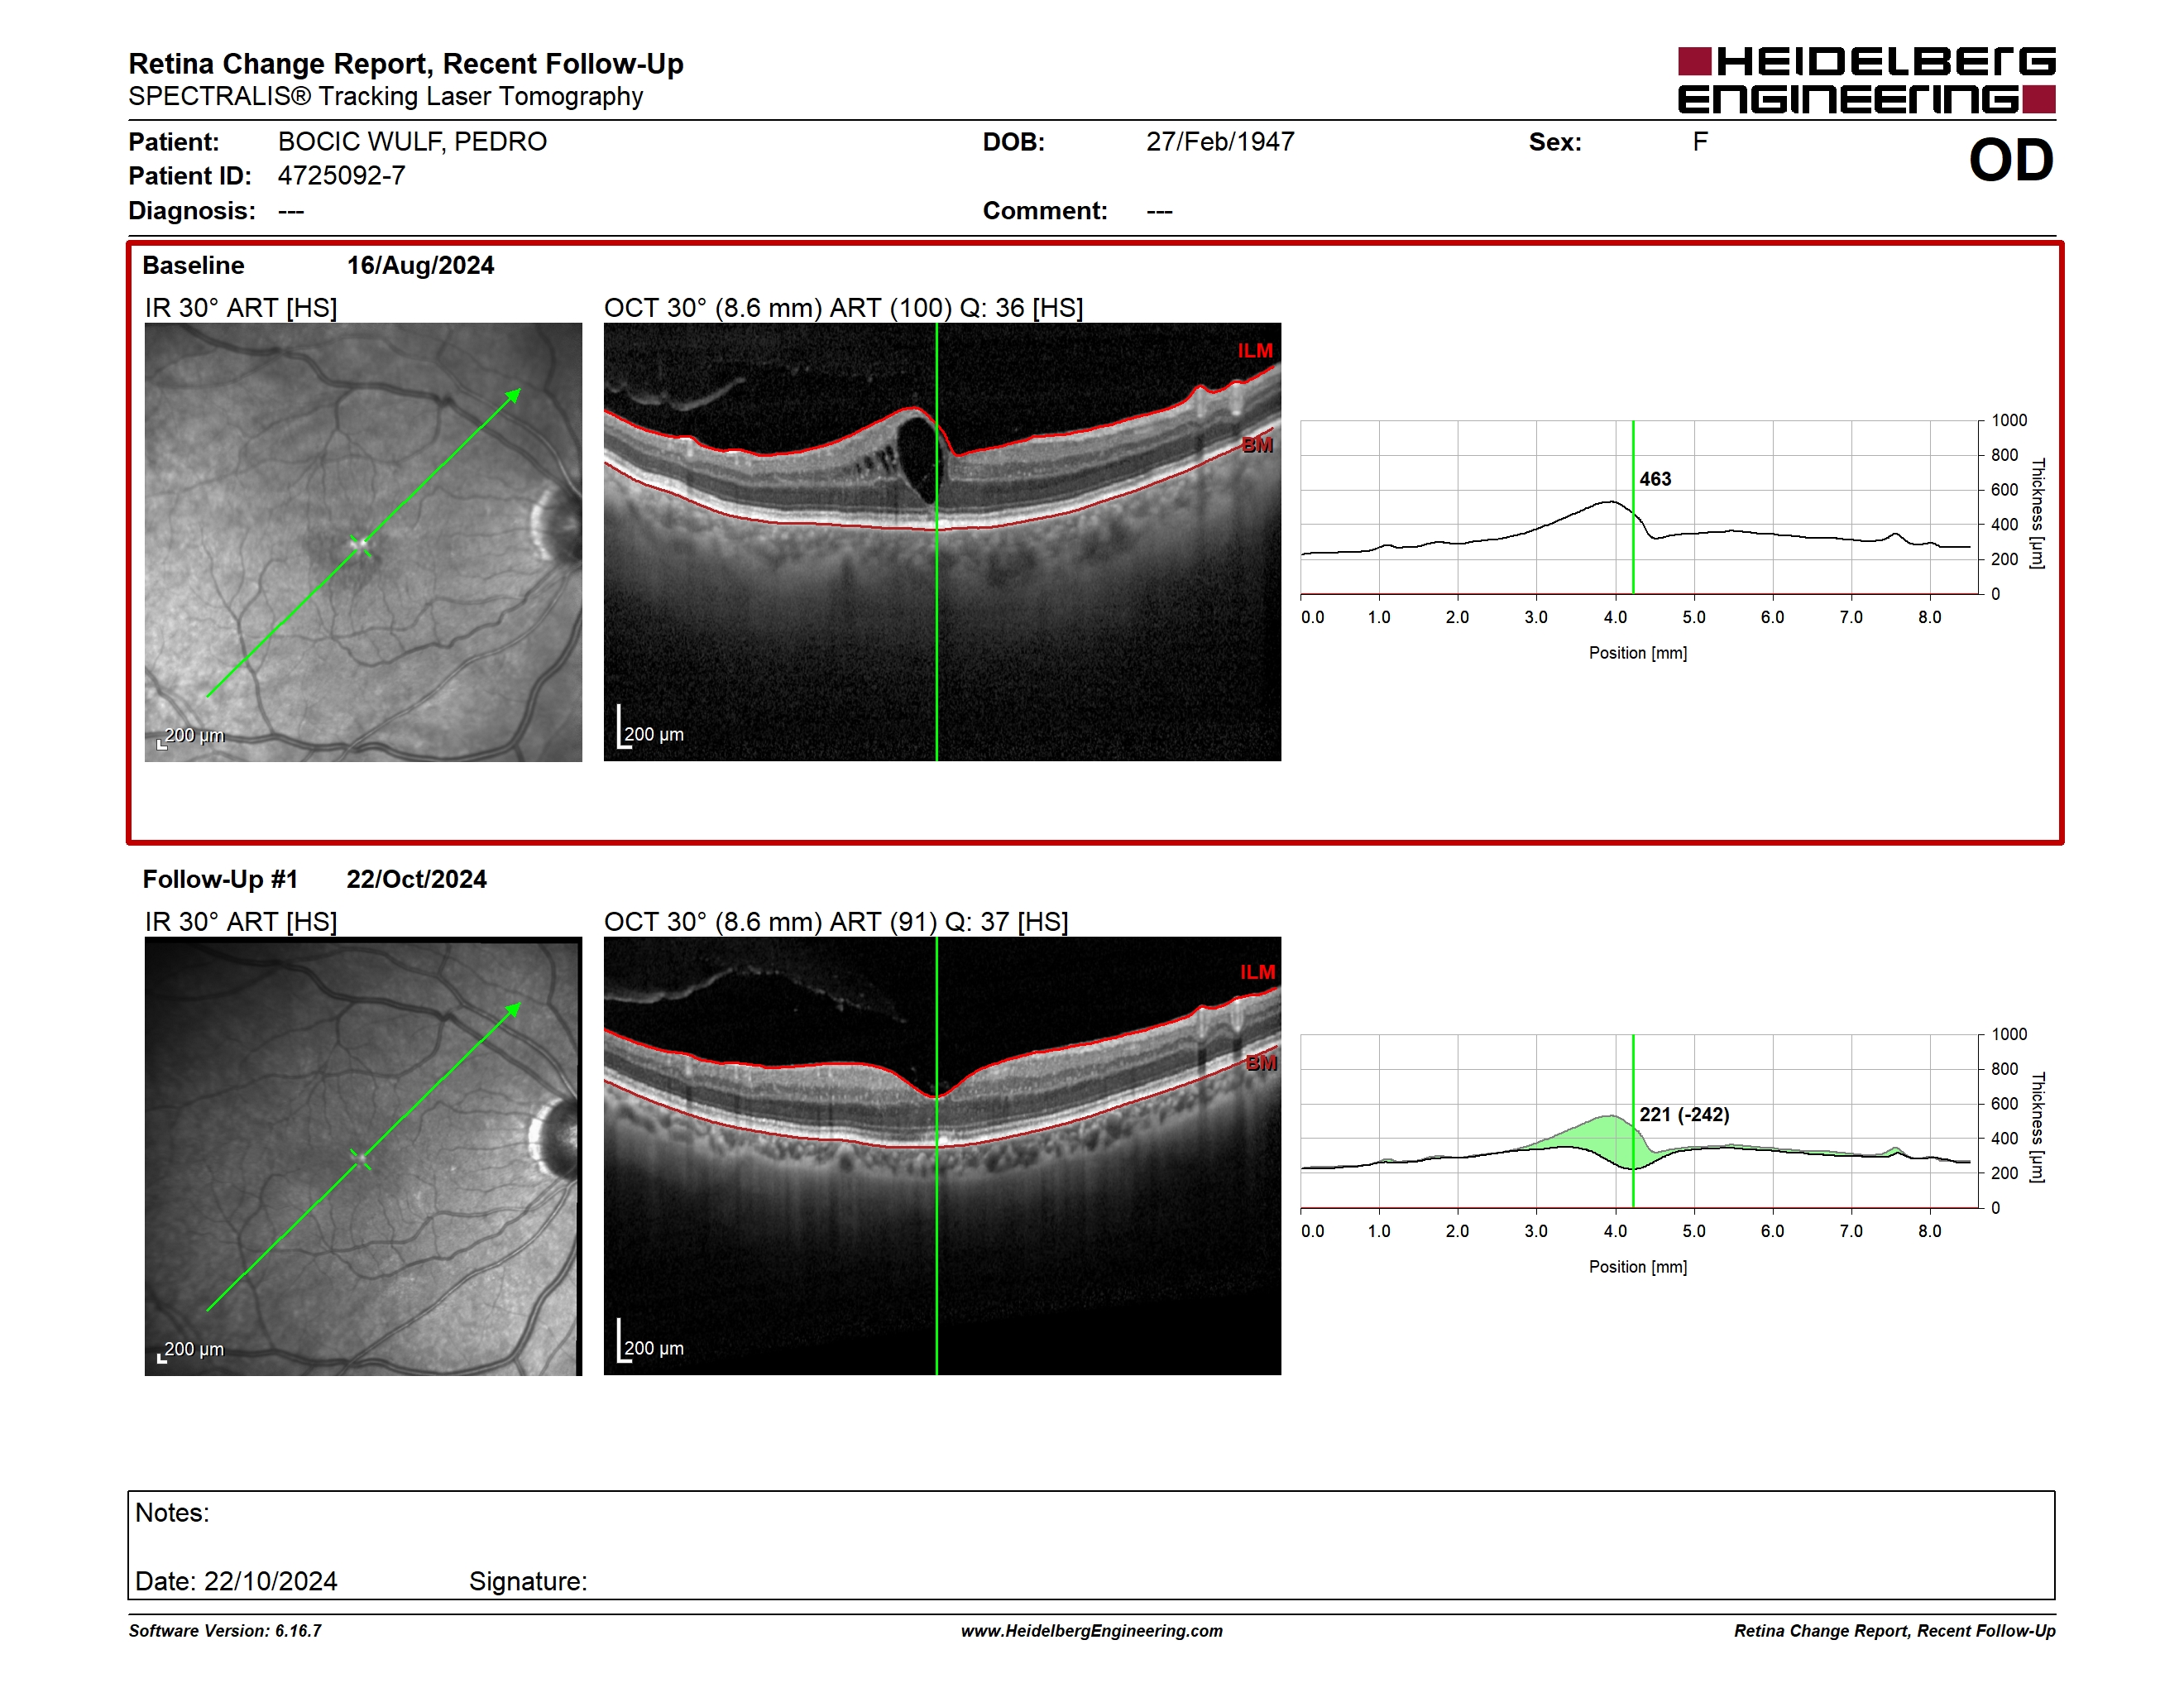Viewport: 2184px width, 1688px height.
Task: Click the Follow-Up #1 date 22/Oct/2024
Action: 416,879
